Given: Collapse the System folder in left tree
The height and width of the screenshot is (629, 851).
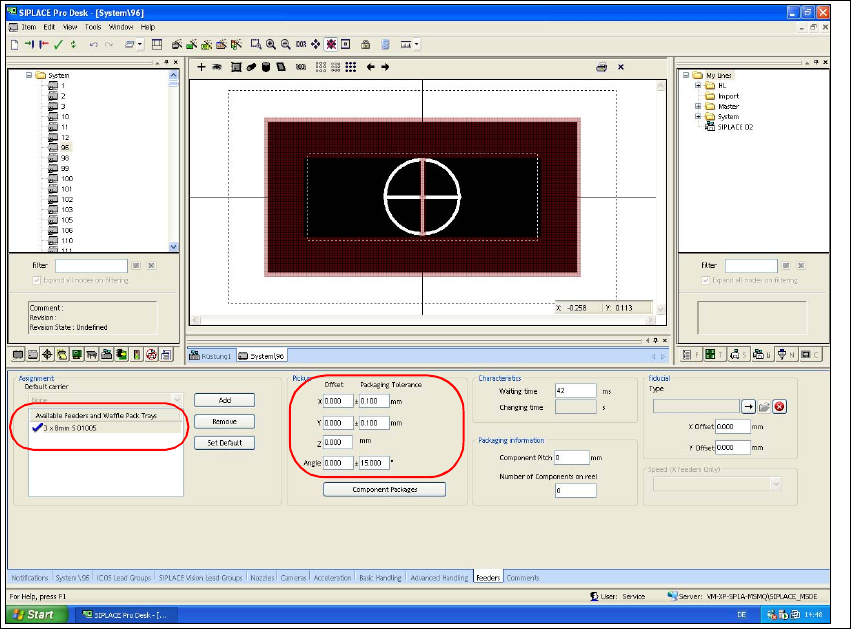Looking at the screenshot, I should coord(27,75).
